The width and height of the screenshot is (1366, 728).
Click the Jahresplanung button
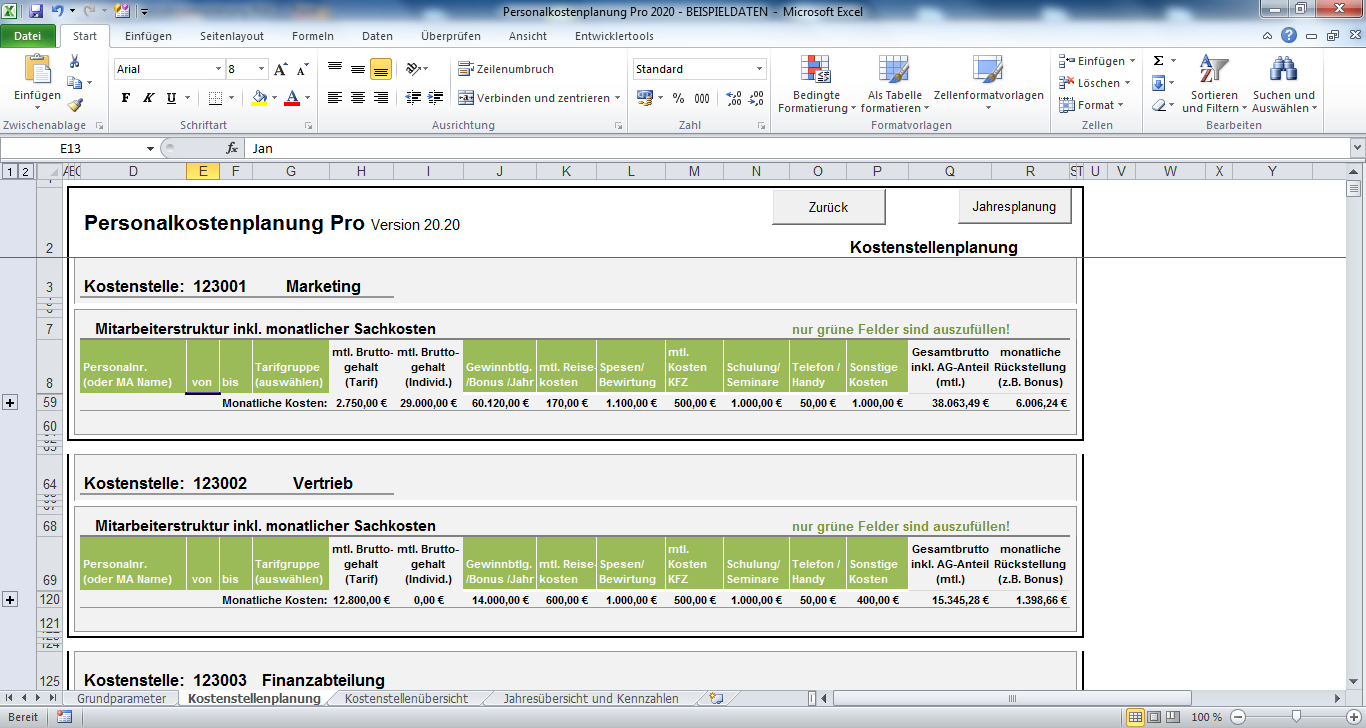pyautogui.click(x=1014, y=207)
